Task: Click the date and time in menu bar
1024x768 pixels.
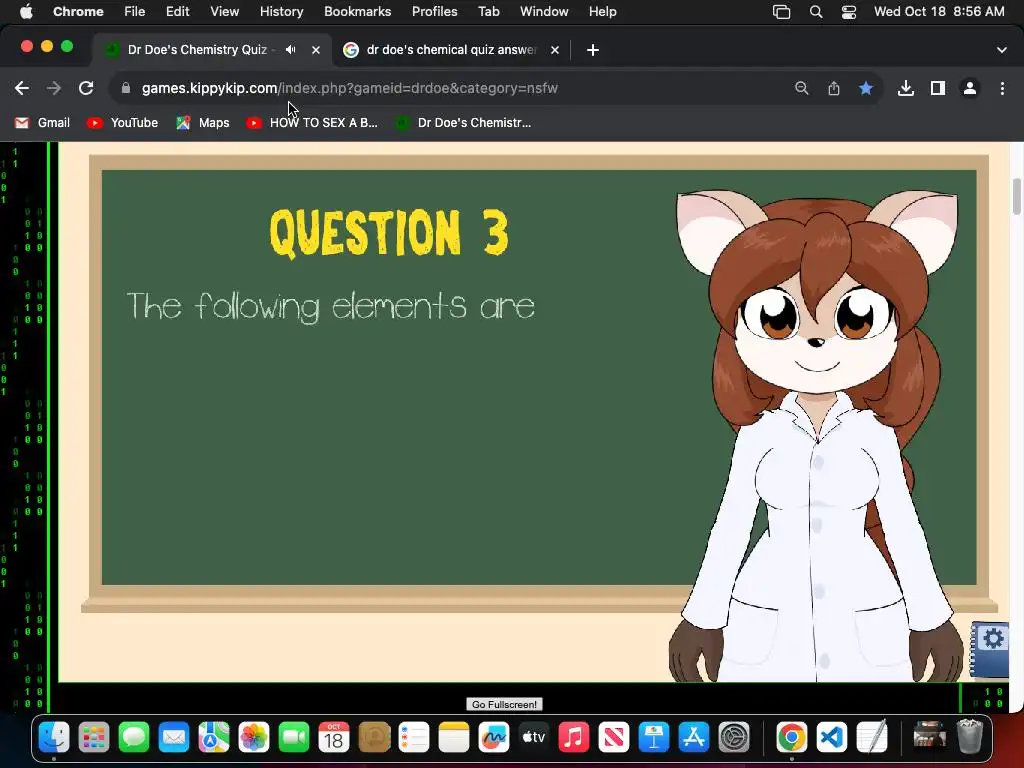Action: point(939,12)
